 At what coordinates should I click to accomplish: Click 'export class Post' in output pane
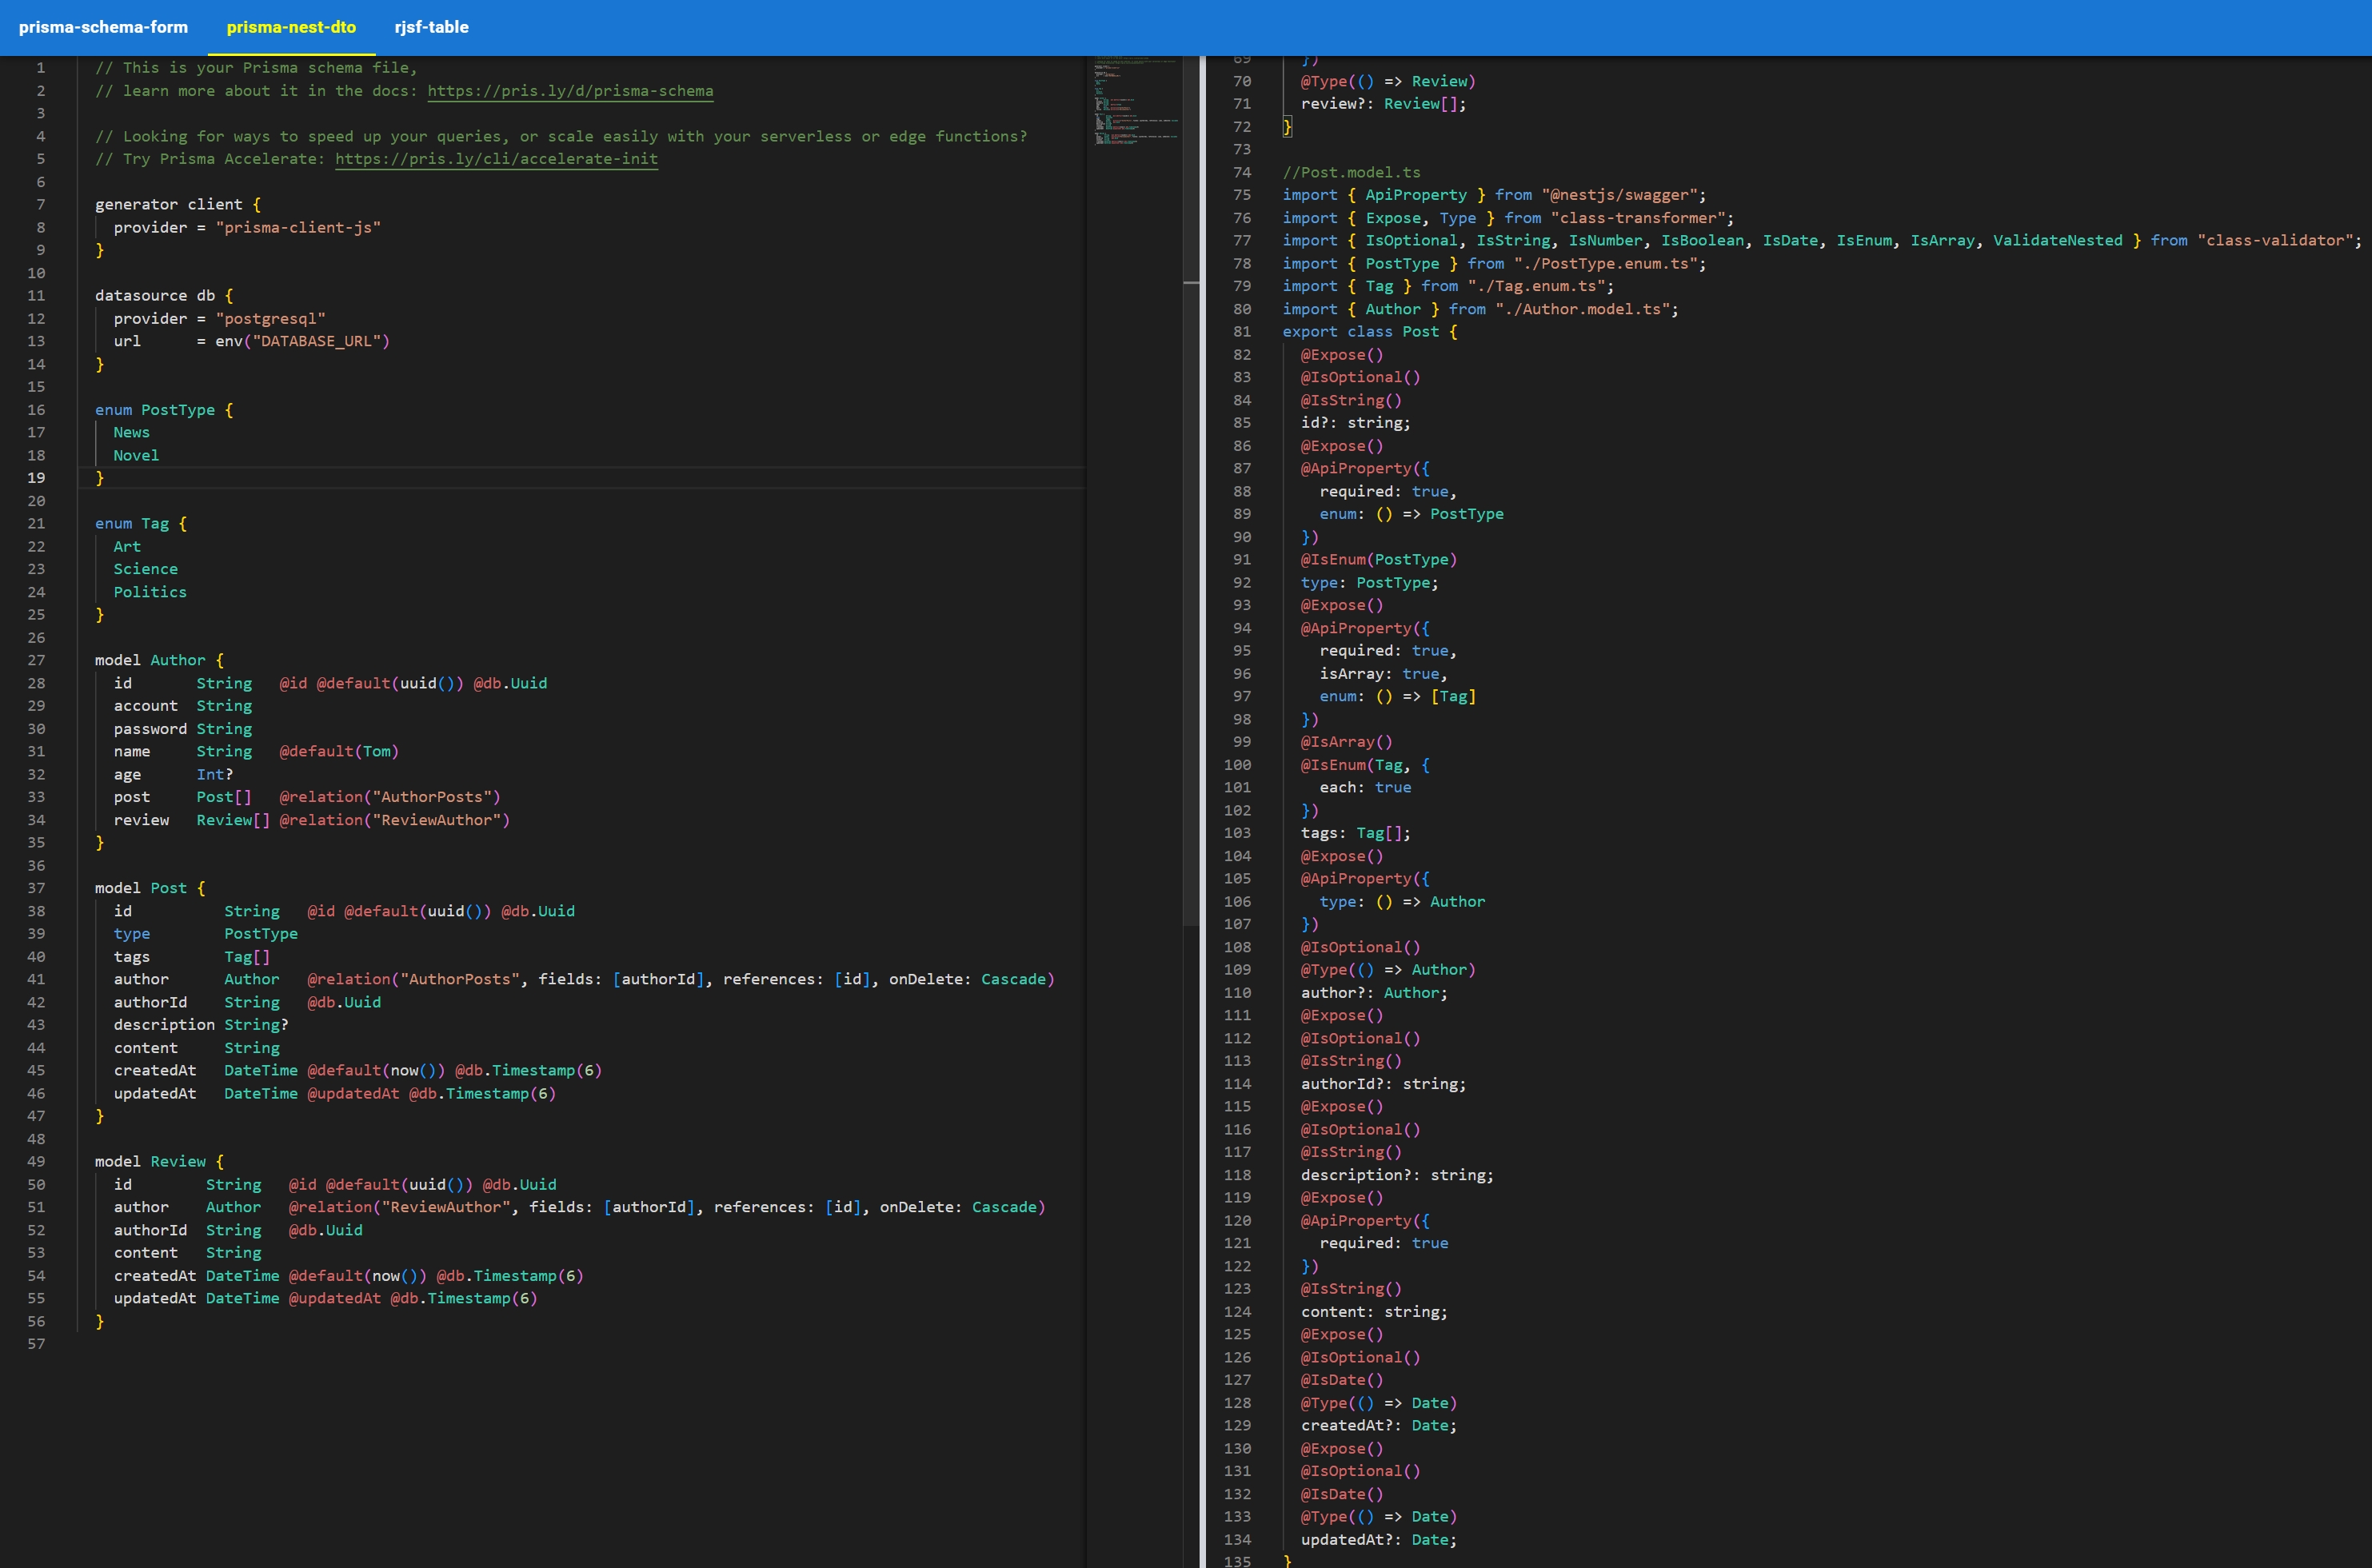point(1360,332)
